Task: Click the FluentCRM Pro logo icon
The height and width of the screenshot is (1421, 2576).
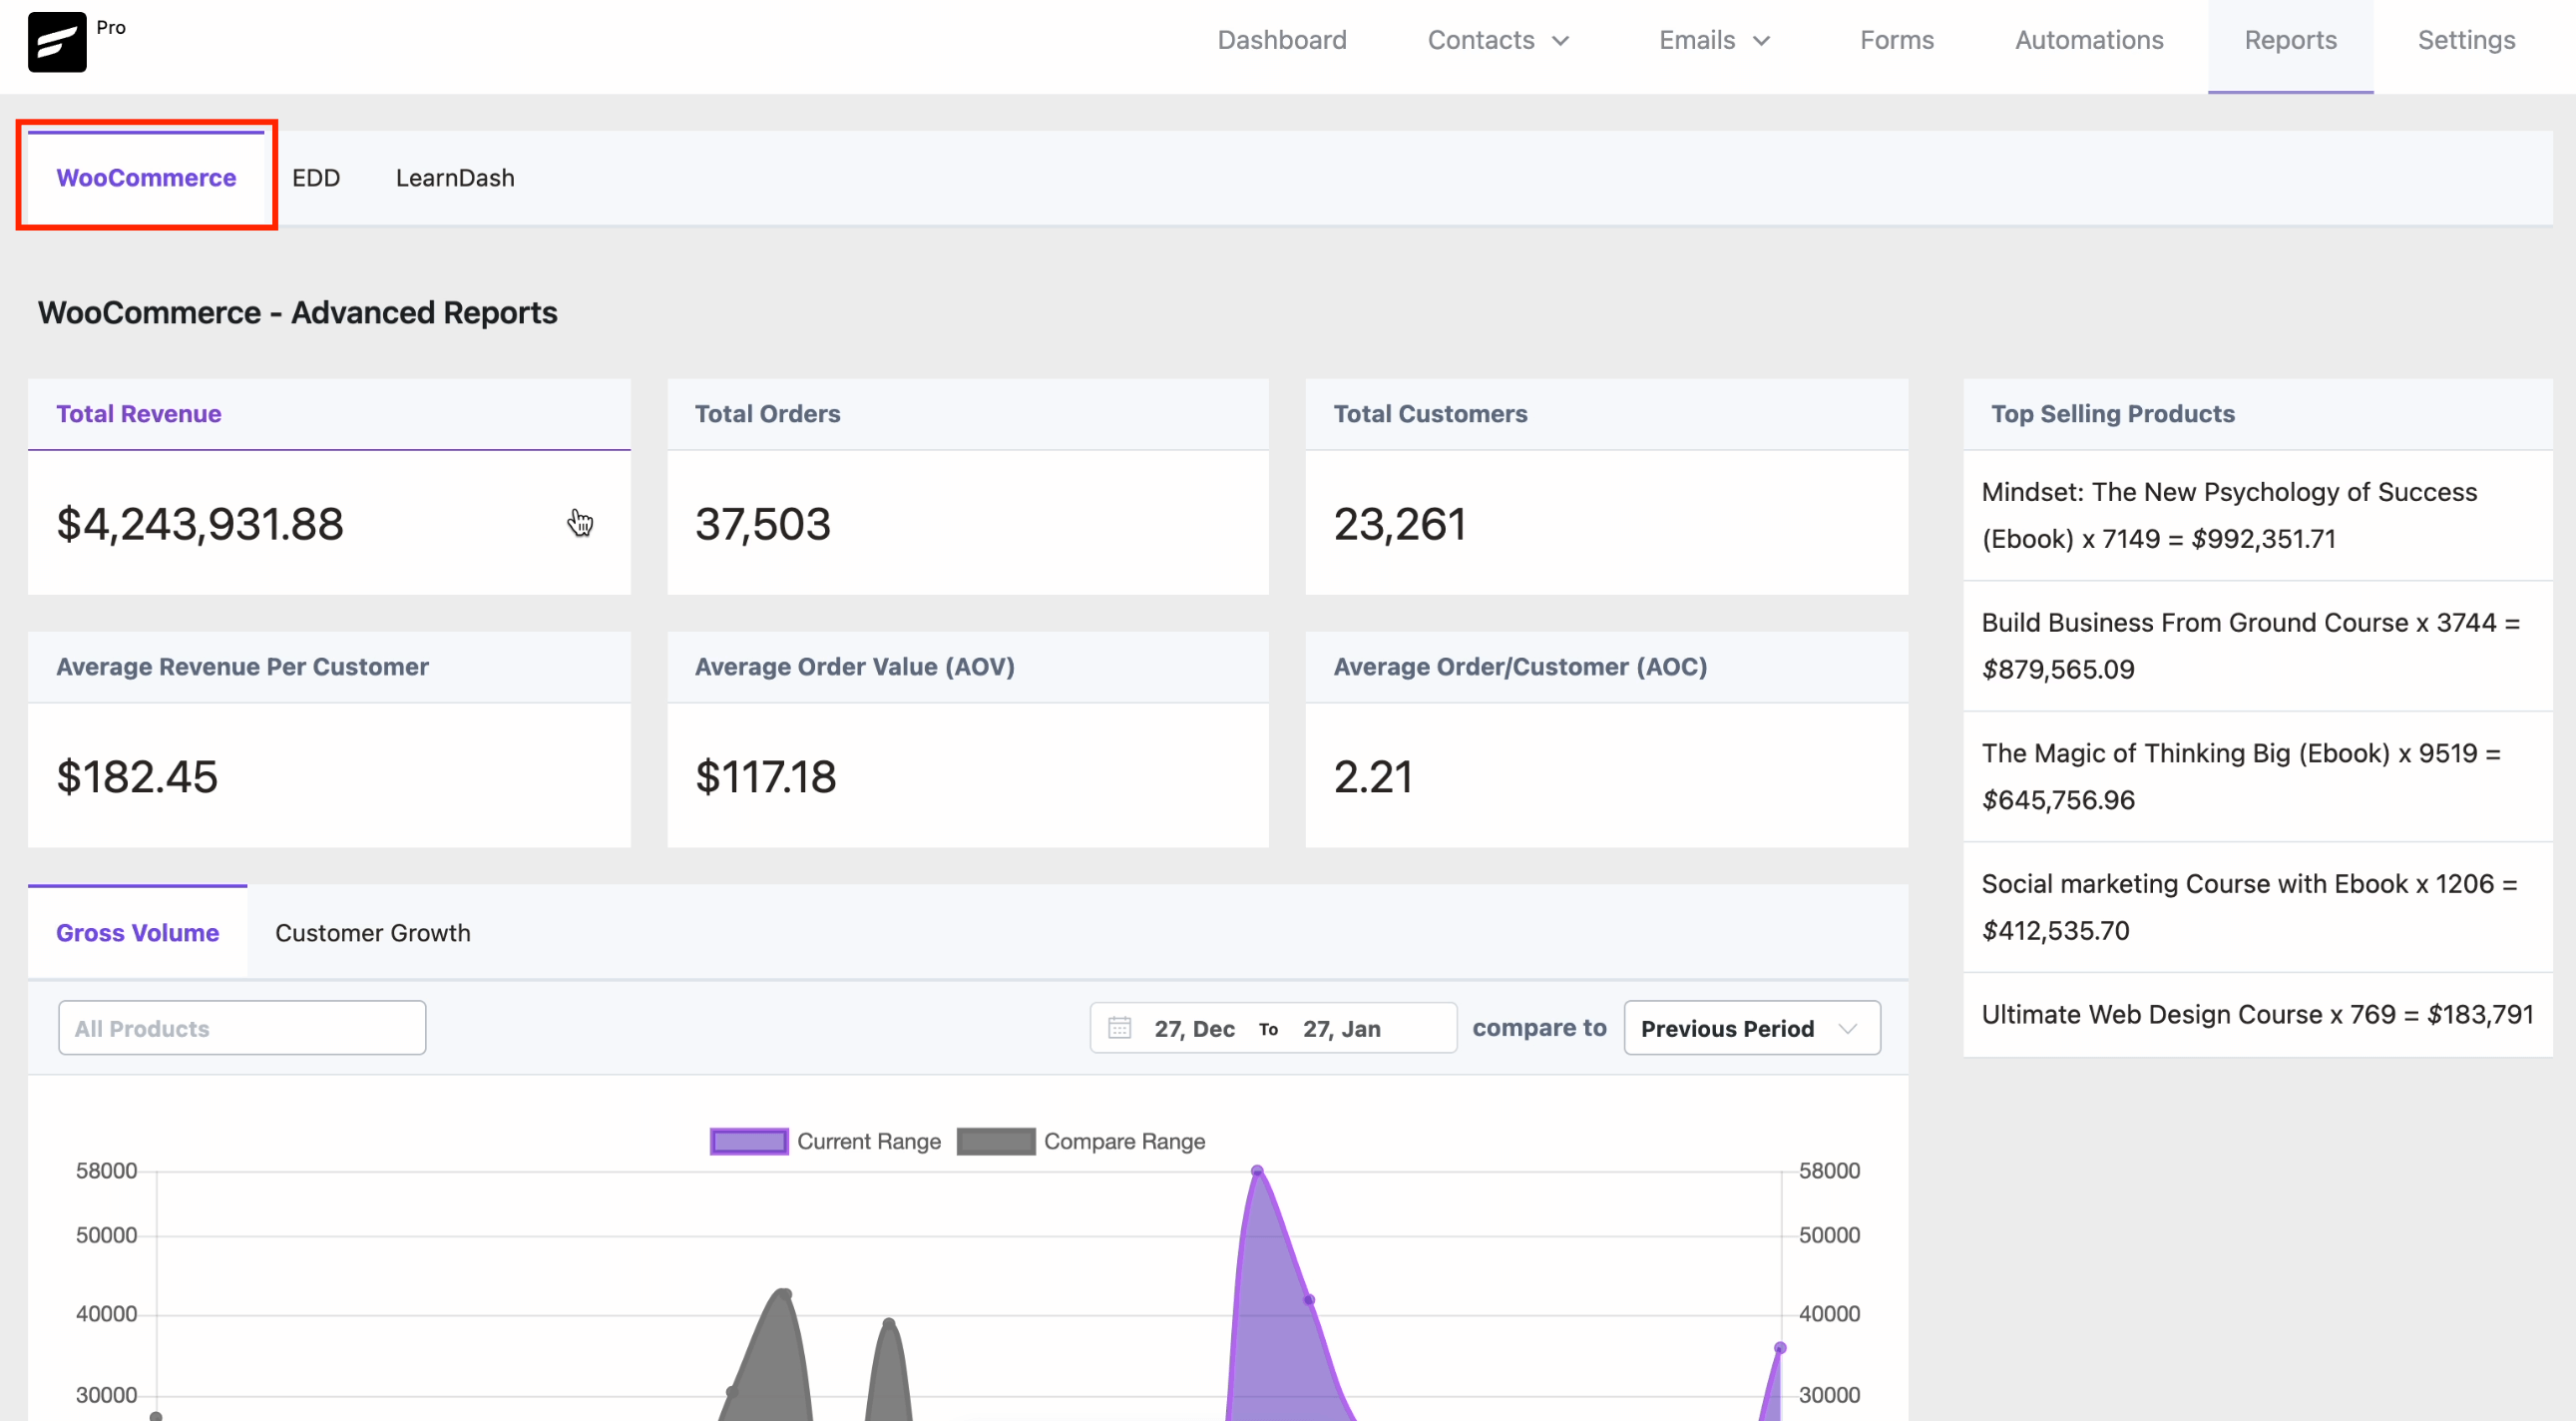Action: pos(57,42)
